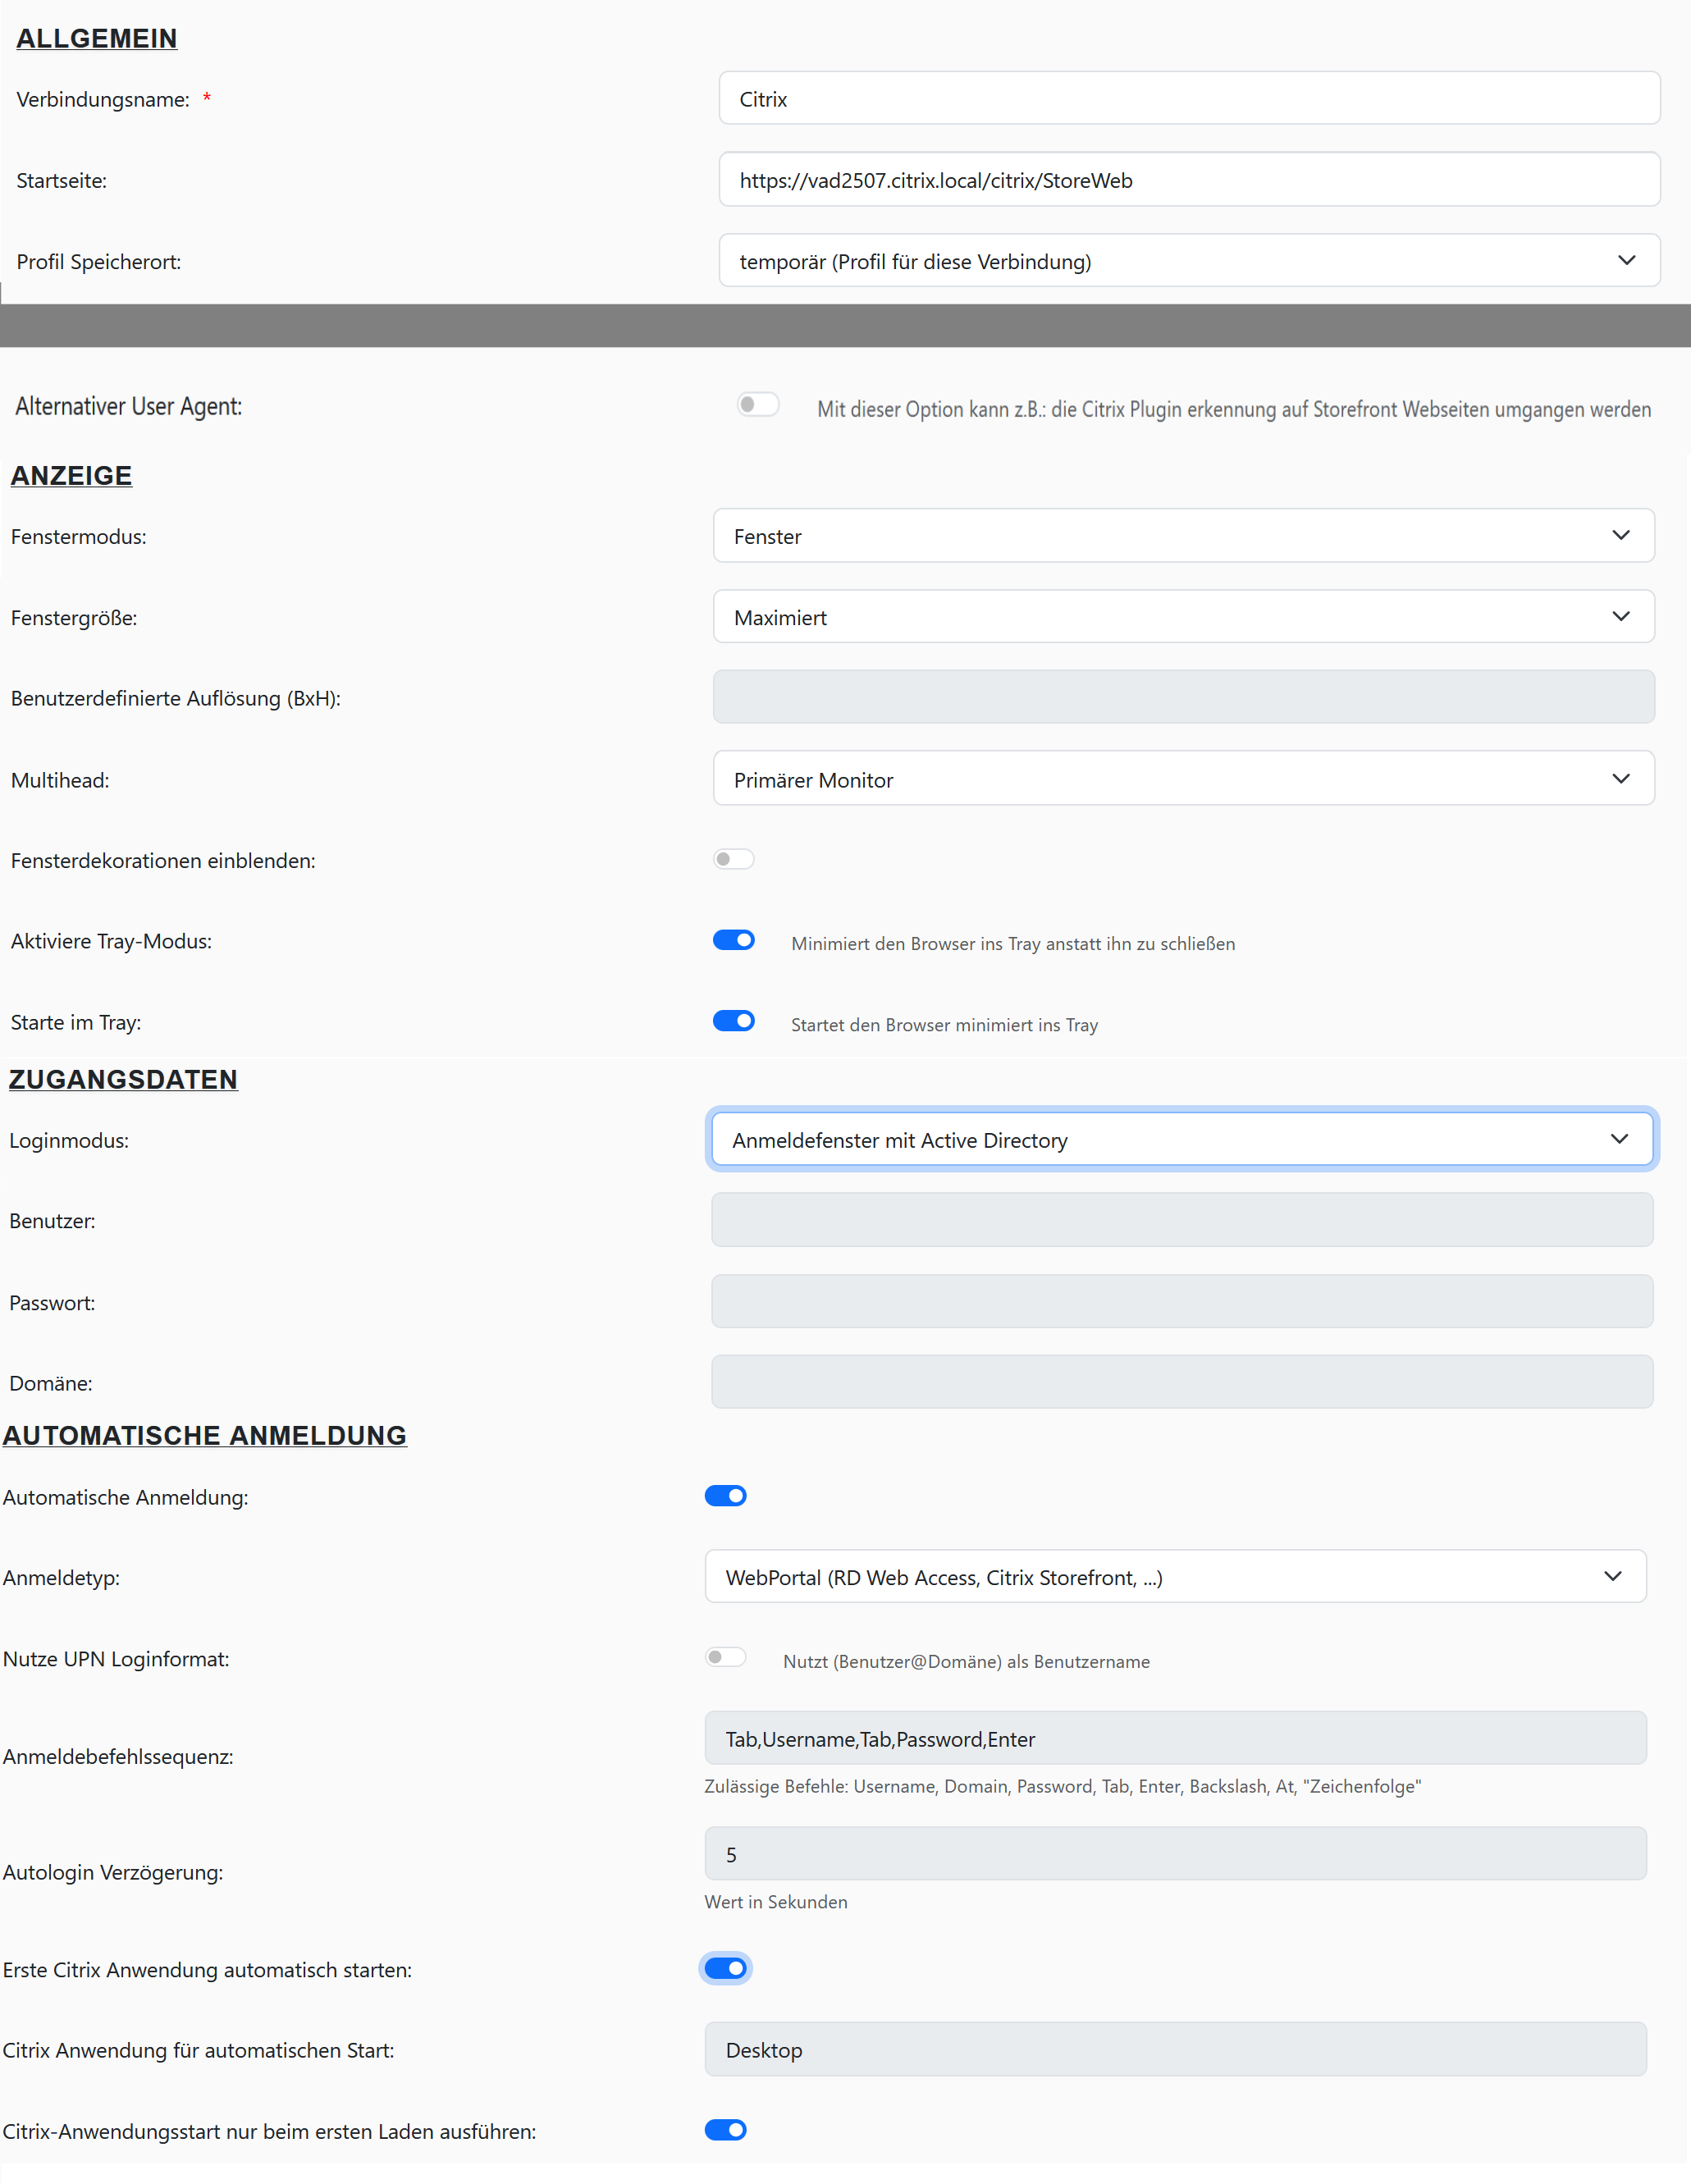The height and width of the screenshot is (2184, 1691).
Task: Click into the Startseite URL field
Action: point(1188,180)
